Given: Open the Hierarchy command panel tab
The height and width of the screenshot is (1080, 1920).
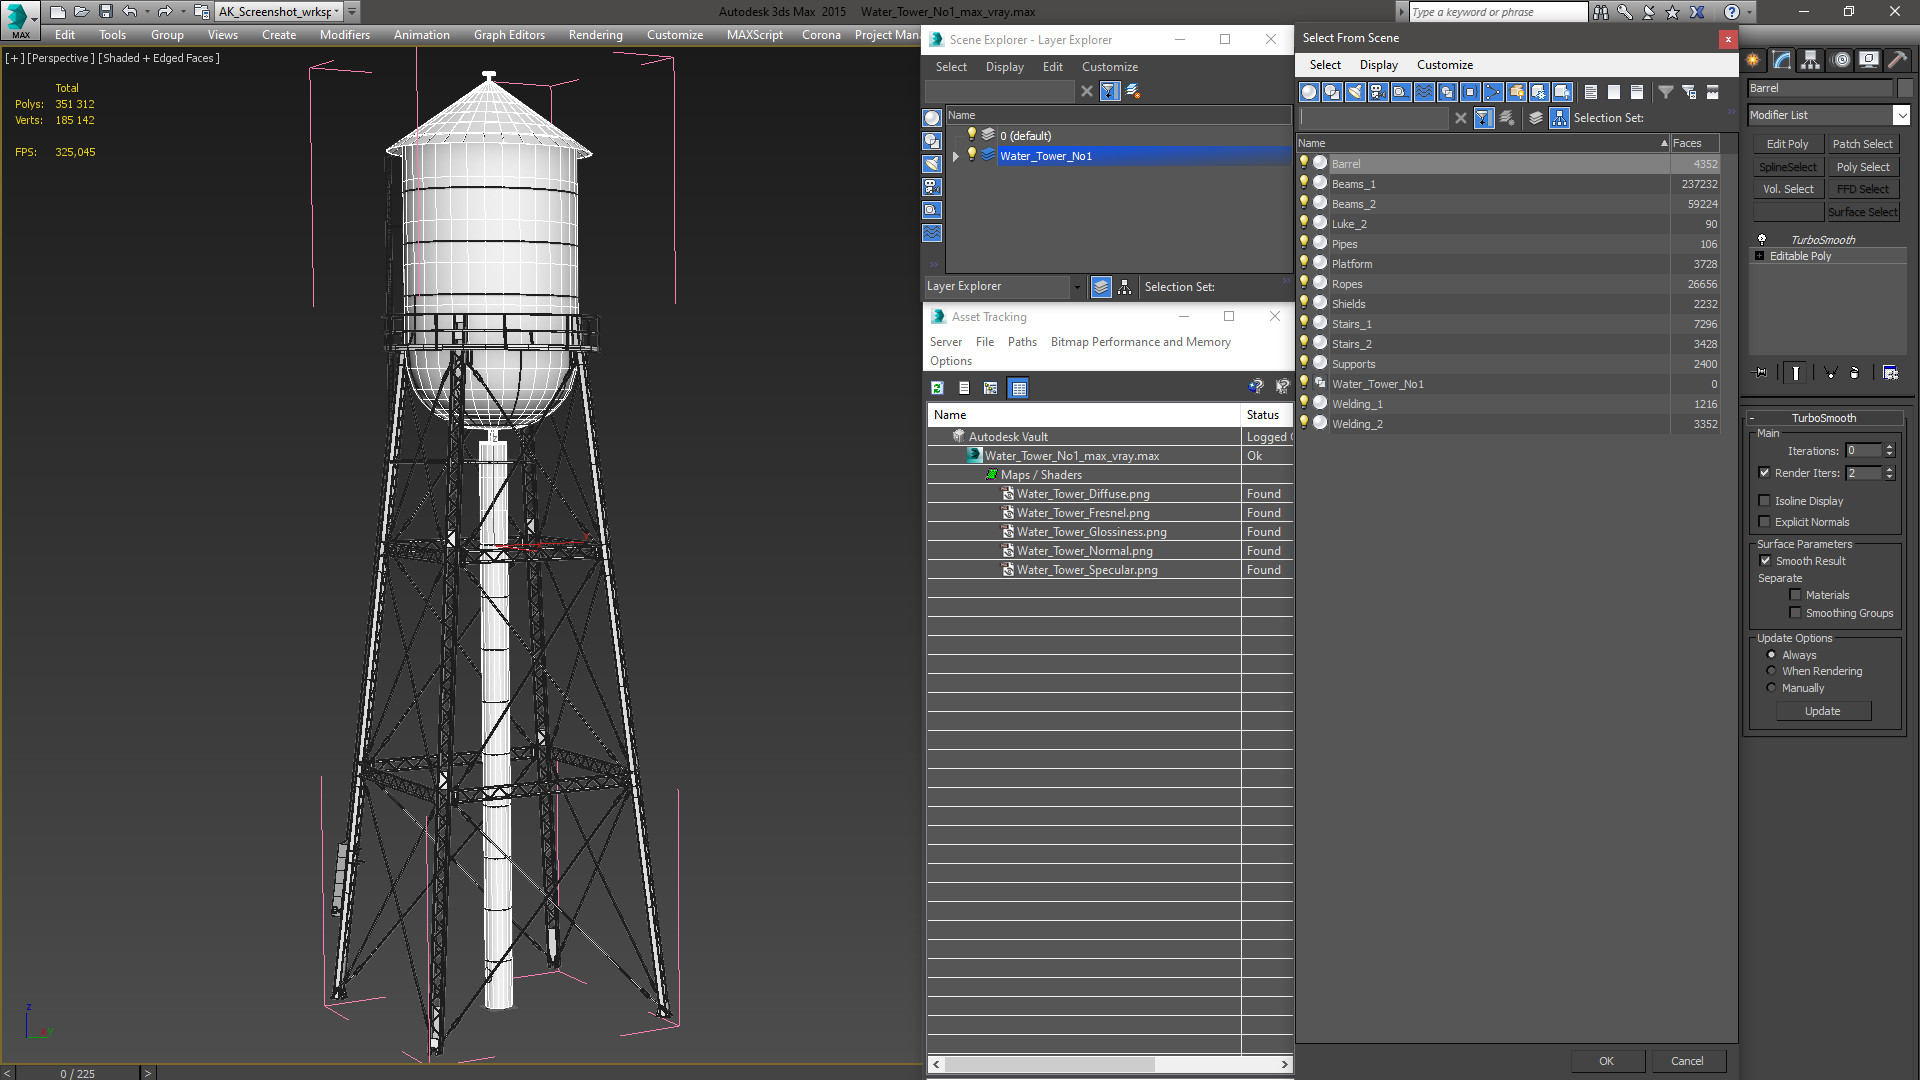Looking at the screenshot, I should coord(1810,60).
